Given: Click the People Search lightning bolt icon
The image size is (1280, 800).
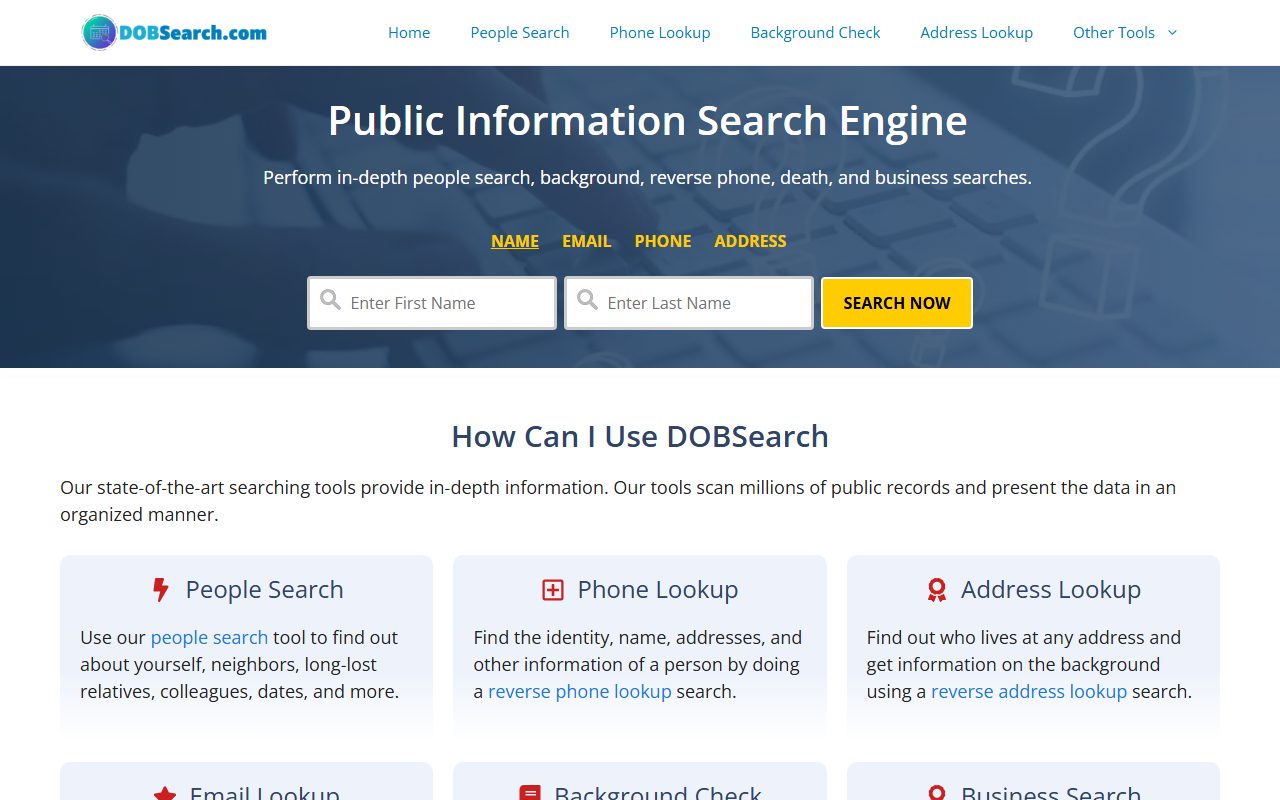Looking at the screenshot, I should coord(160,590).
